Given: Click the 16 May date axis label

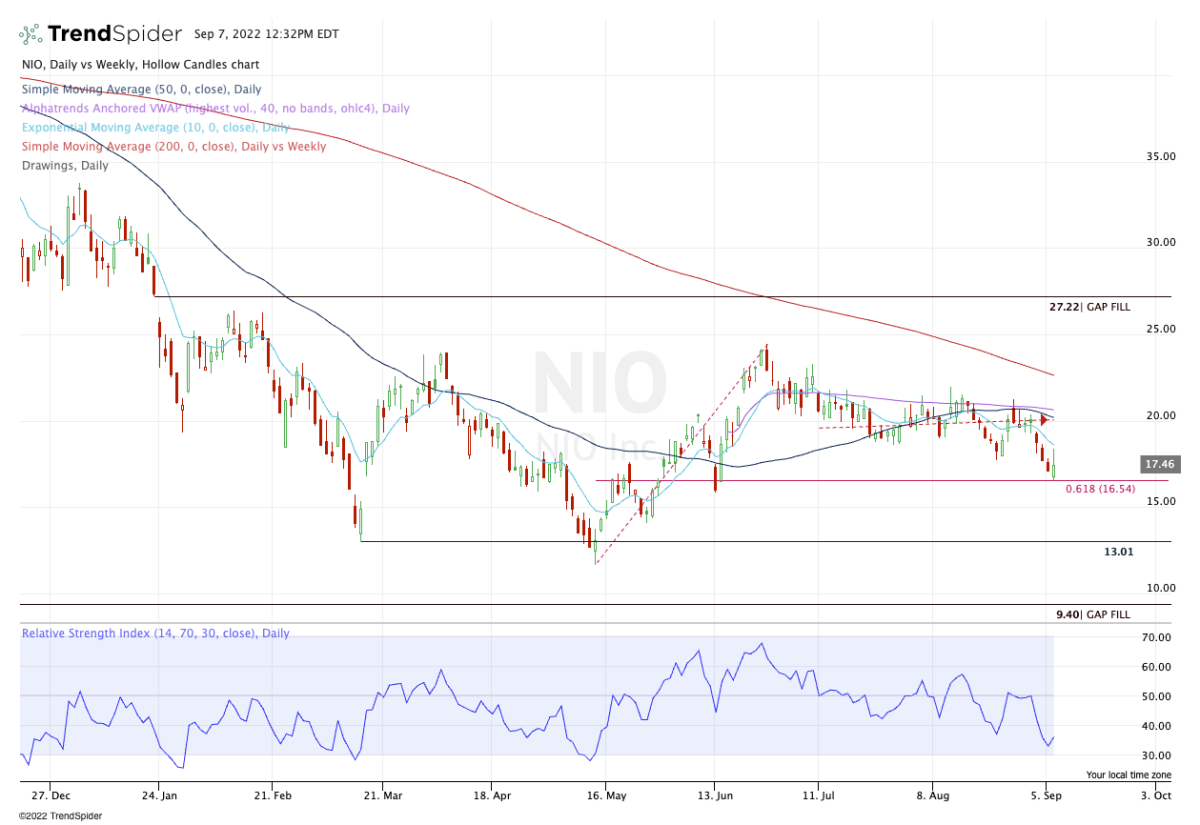Looking at the screenshot, I should [x=604, y=796].
